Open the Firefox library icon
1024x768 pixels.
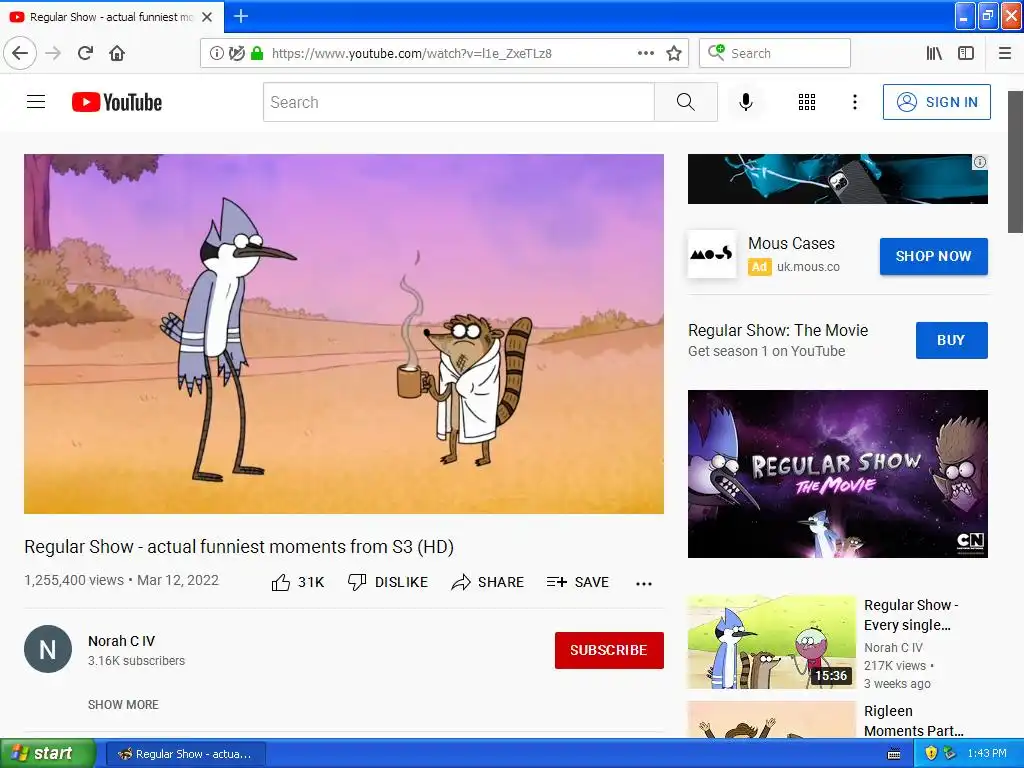pyautogui.click(x=934, y=53)
